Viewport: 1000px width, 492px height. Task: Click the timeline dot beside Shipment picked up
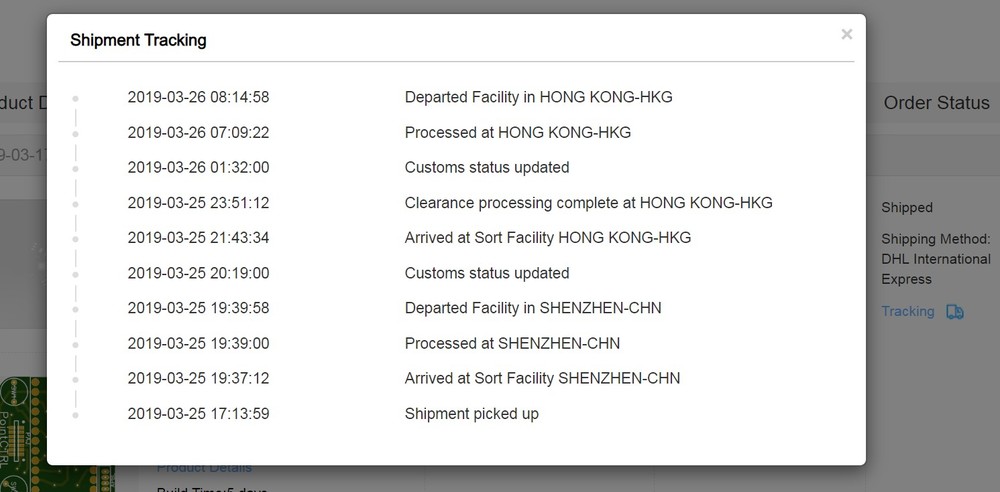76,414
